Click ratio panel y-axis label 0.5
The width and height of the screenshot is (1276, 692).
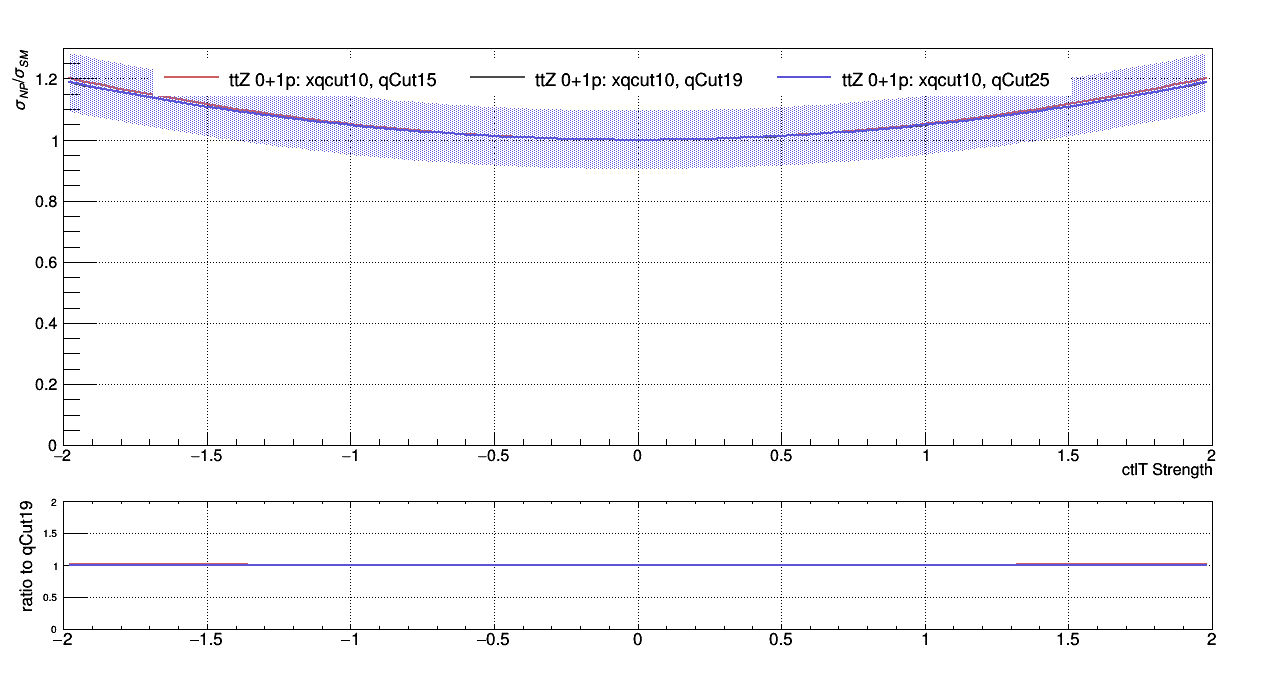(52, 597)
